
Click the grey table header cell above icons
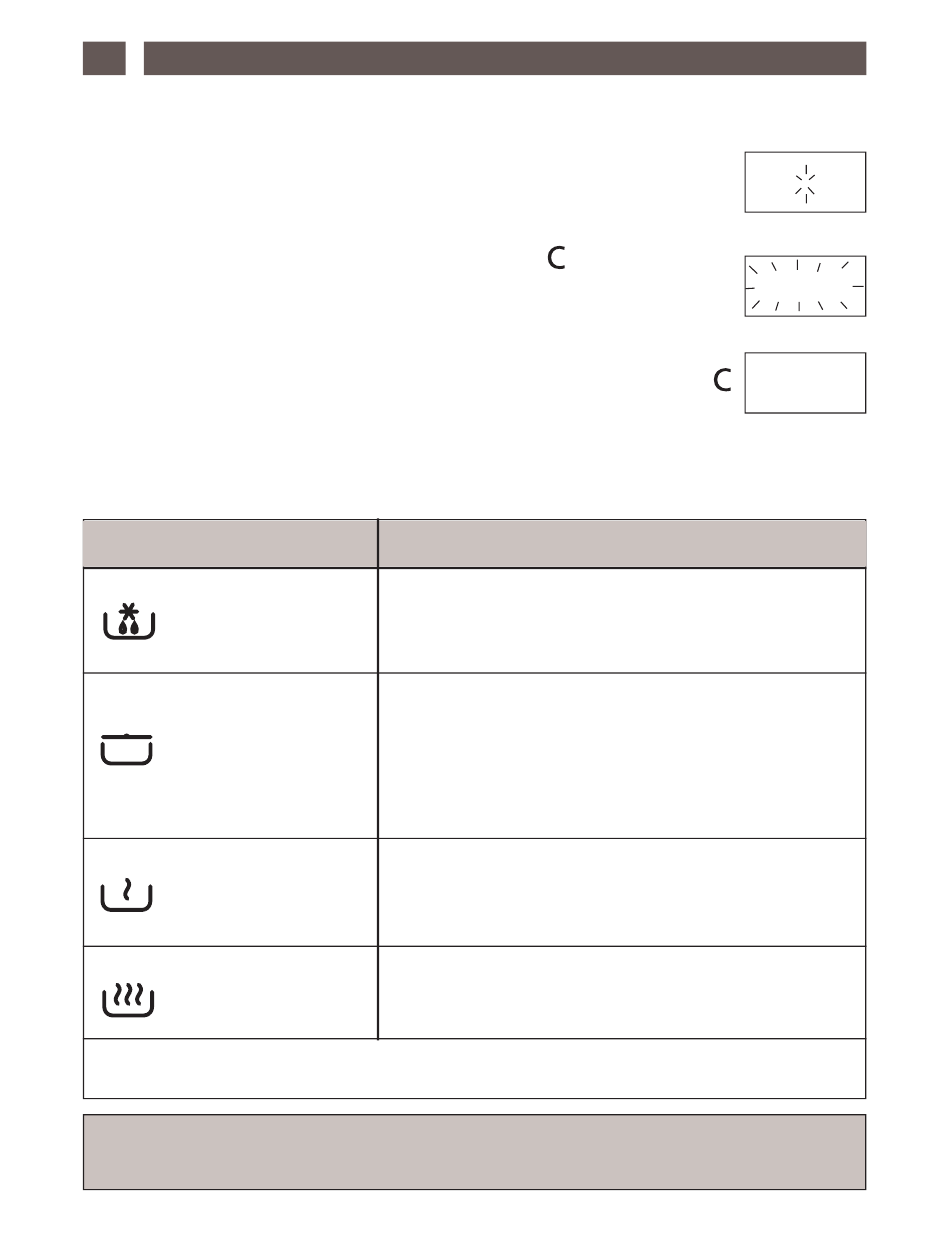coord(230,543)
